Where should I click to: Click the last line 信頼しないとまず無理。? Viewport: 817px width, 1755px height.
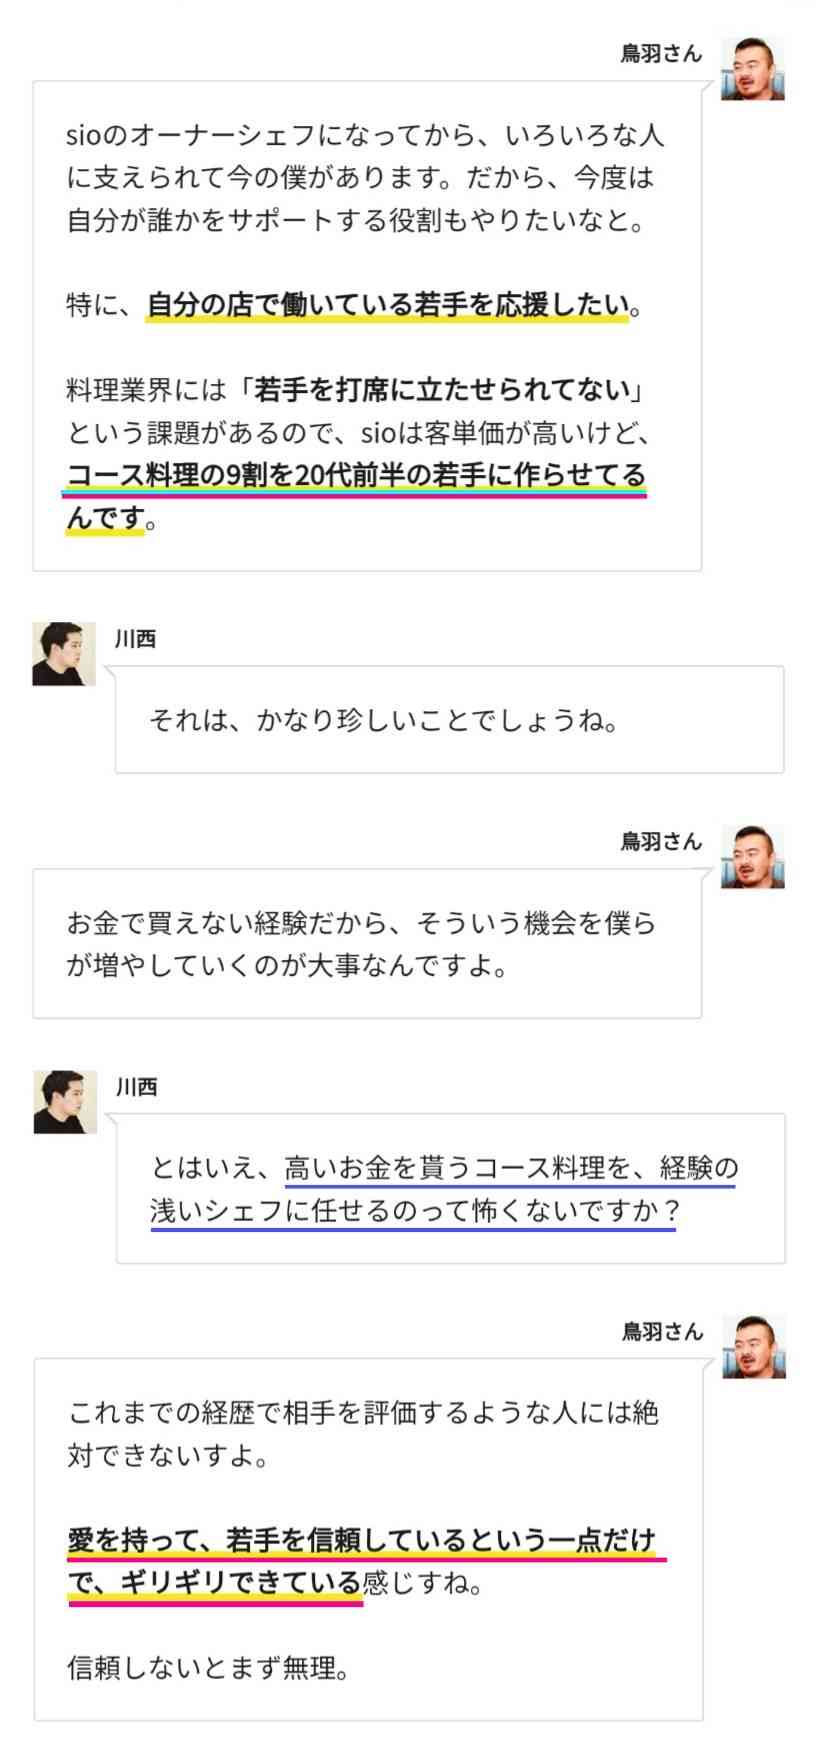point(208,1668)
